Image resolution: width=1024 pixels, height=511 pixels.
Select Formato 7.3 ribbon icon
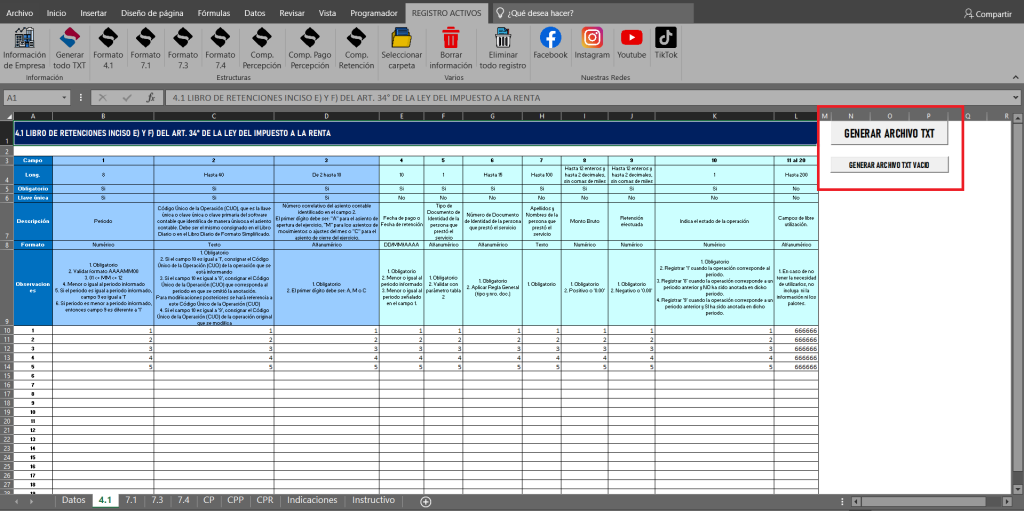(184, 48)
